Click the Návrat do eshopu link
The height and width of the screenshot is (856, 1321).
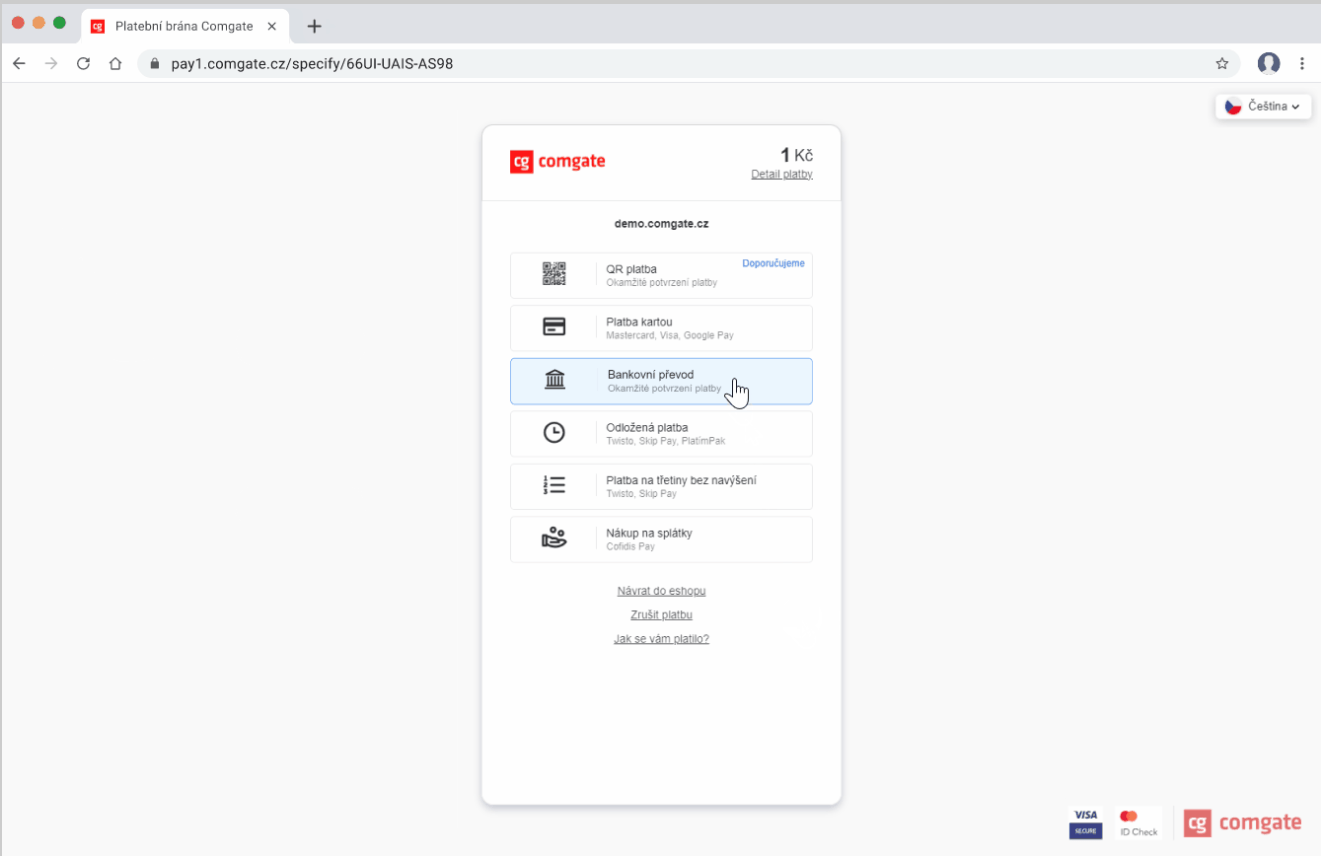pyautogui.click(x=661, y=591)
